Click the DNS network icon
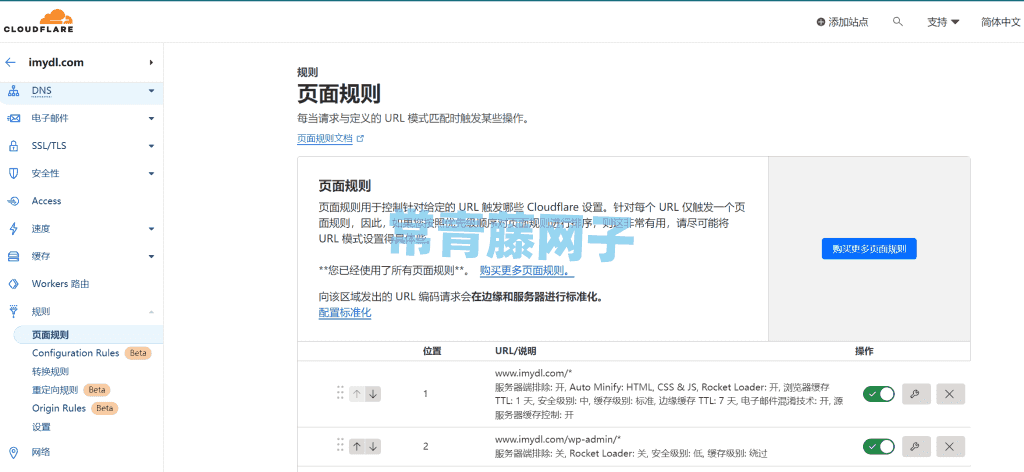 pos(13,91)
